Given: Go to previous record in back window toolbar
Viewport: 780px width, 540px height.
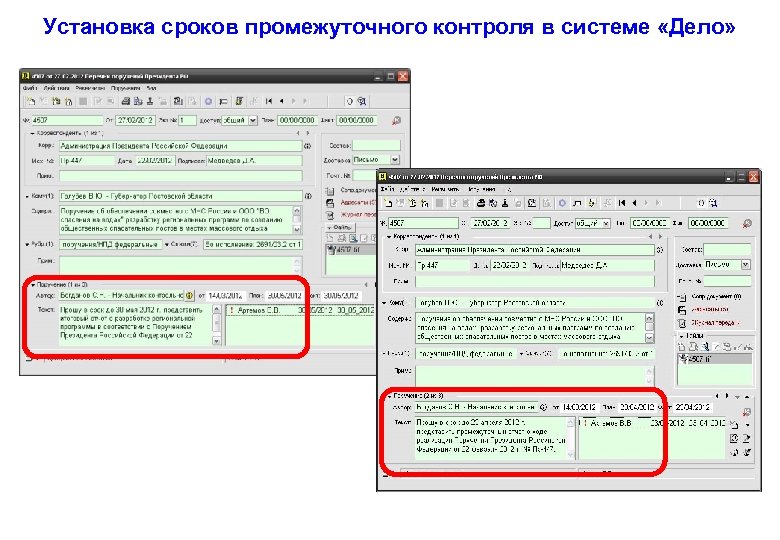Looking at the screenshot, I should [x=282, y=101].
